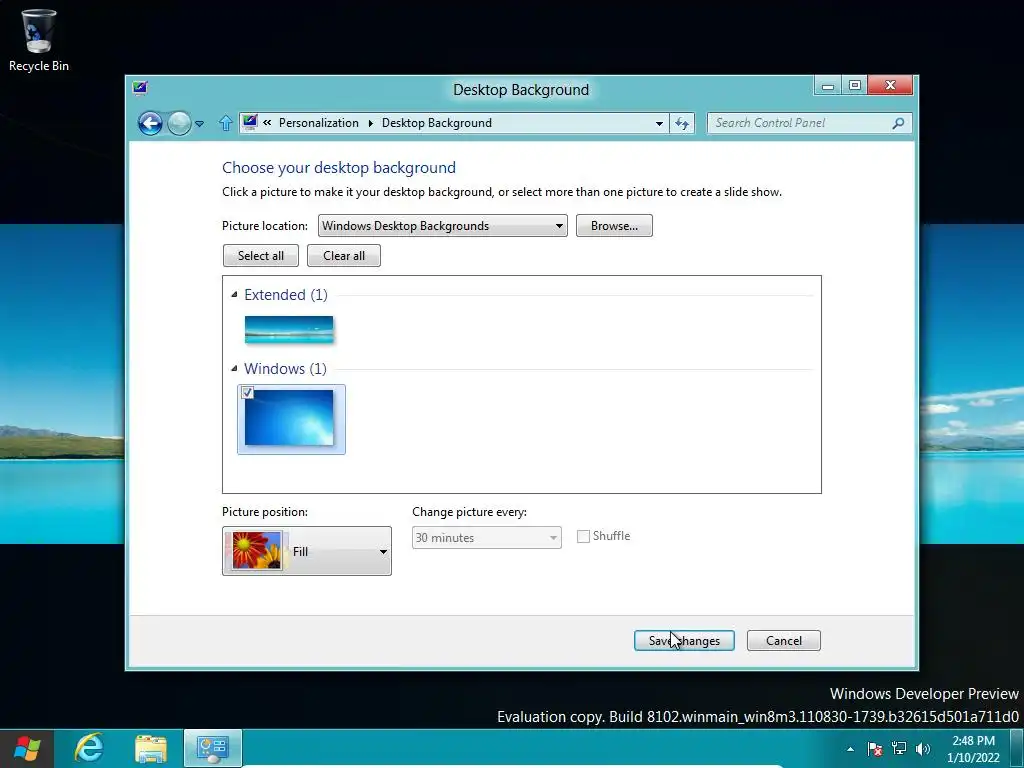Viewport: 1024px width, 768px height.
Task: Uncheck the Windows wallpaper checkbox
Action: pyautogui.click(x=247, y=392)
